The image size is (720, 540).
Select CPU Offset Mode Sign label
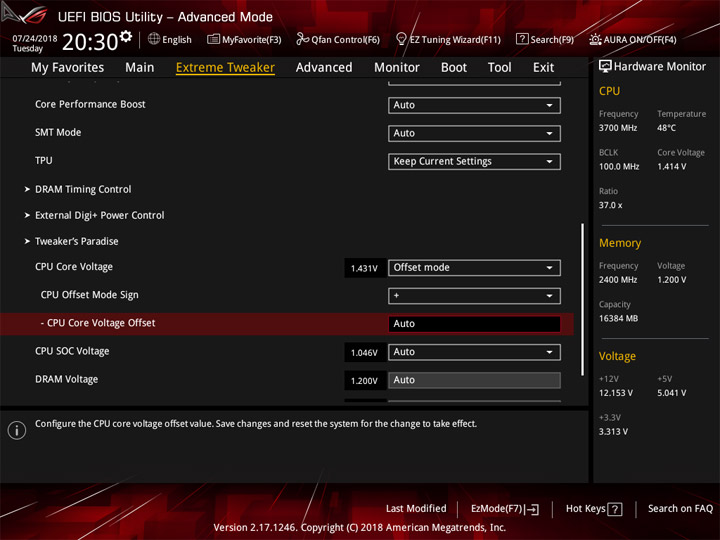click(90, 295)
